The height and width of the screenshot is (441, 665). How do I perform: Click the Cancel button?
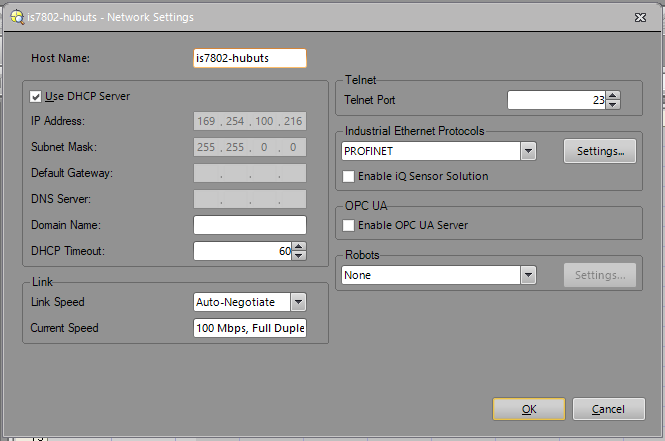pyautogui.click(x=609, y=409)
